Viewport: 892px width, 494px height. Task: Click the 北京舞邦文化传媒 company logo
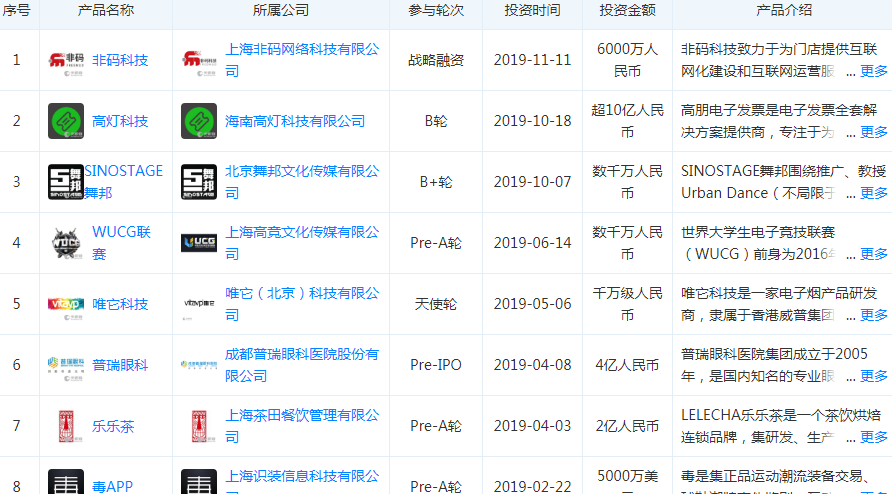click(199, 182)
